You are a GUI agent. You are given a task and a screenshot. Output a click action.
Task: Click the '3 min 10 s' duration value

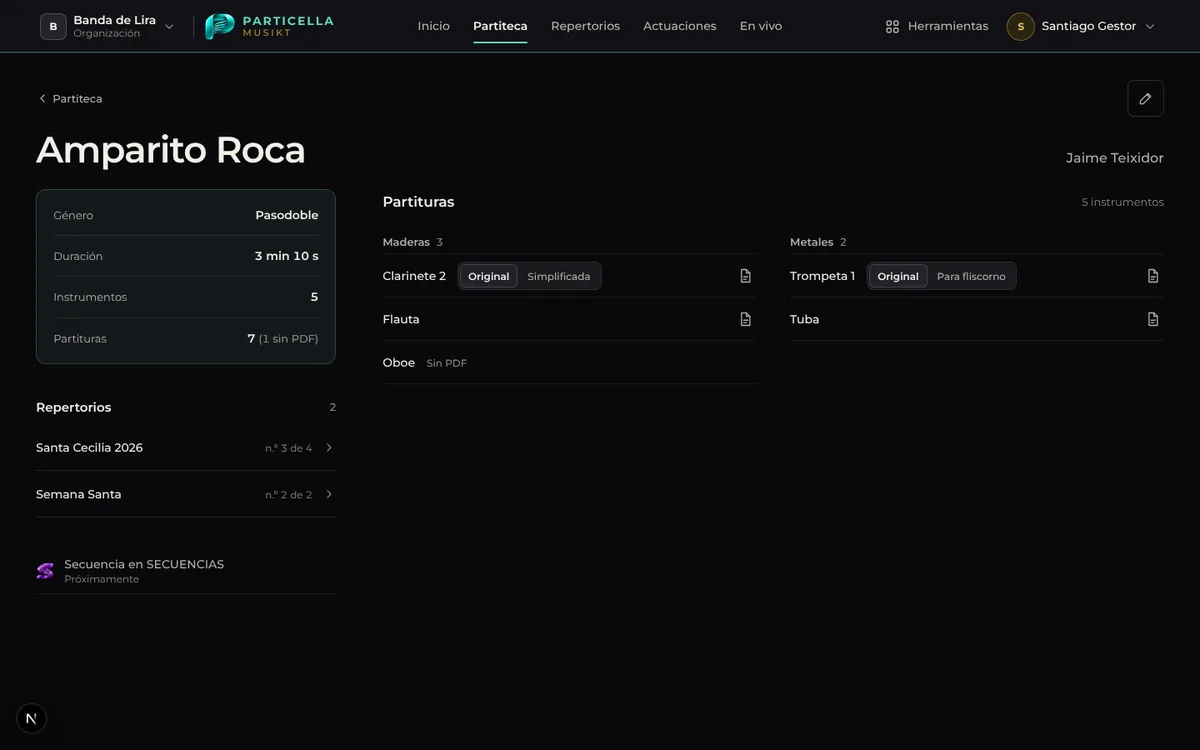point(287,256)
